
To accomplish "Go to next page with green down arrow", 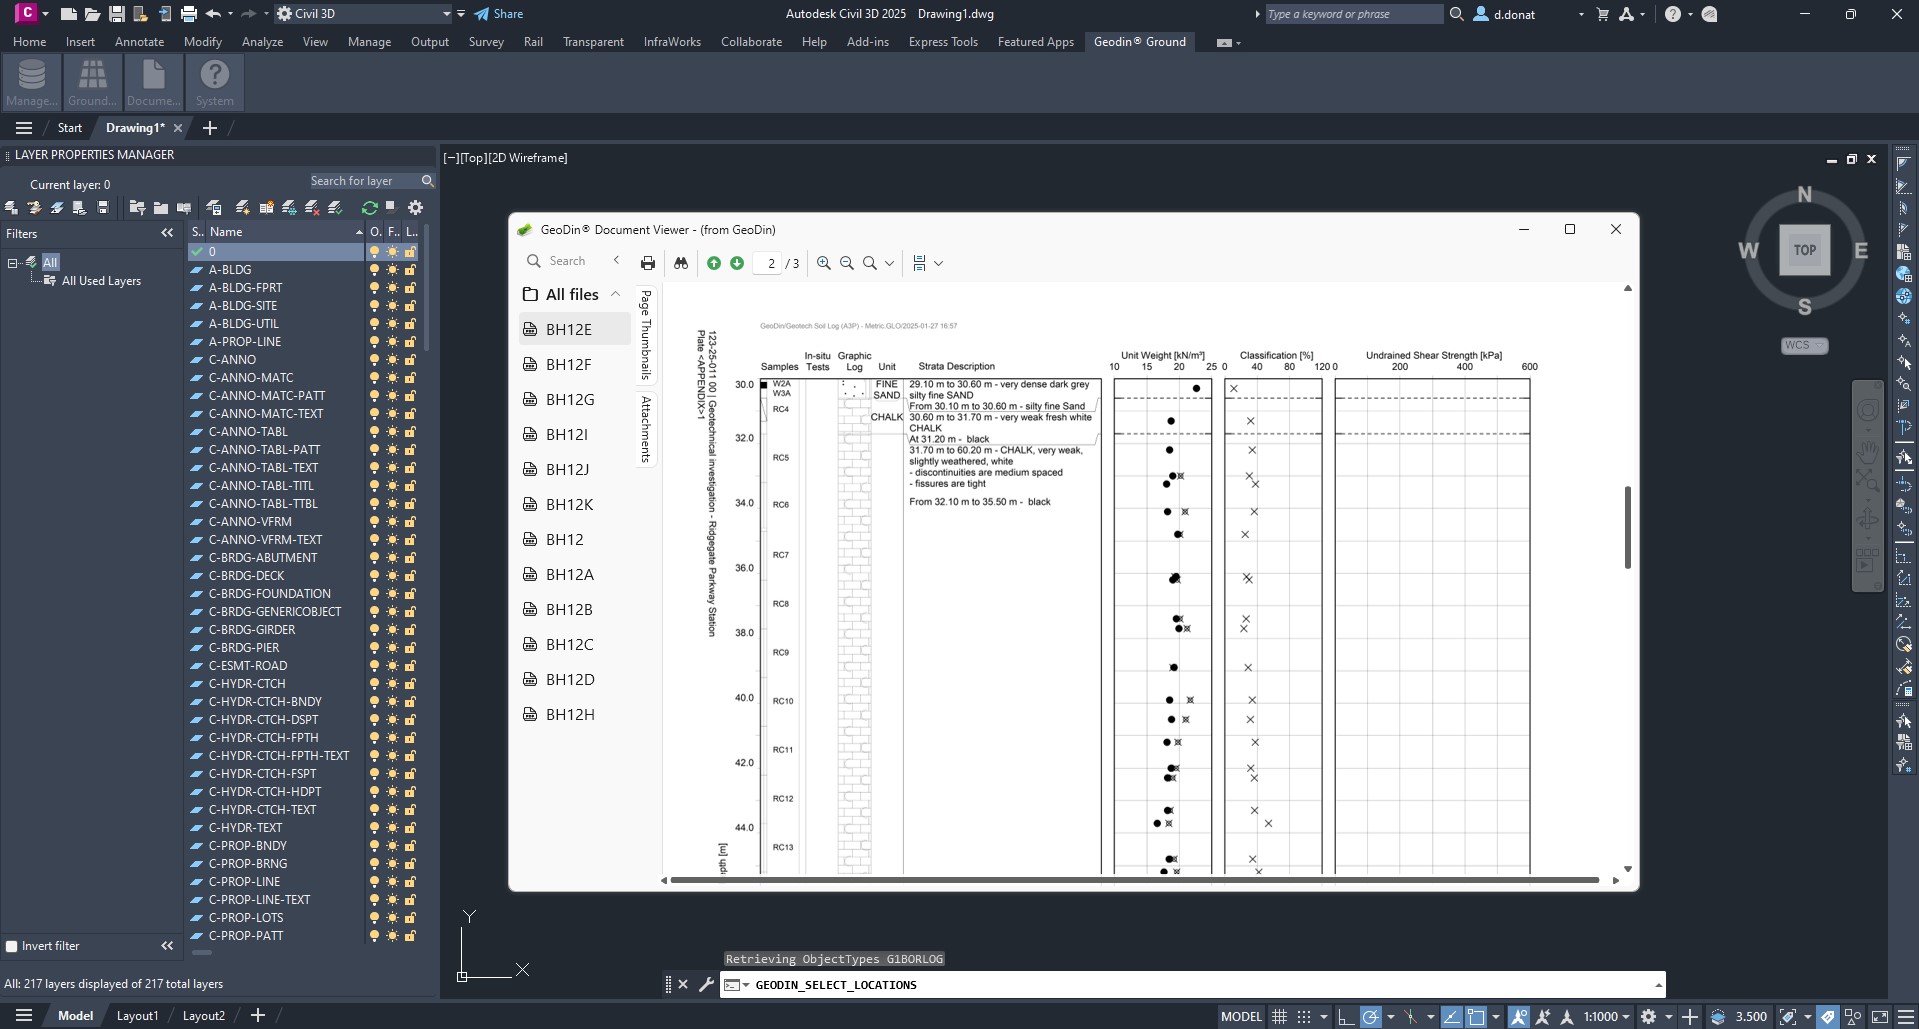I will pos(737,263).
